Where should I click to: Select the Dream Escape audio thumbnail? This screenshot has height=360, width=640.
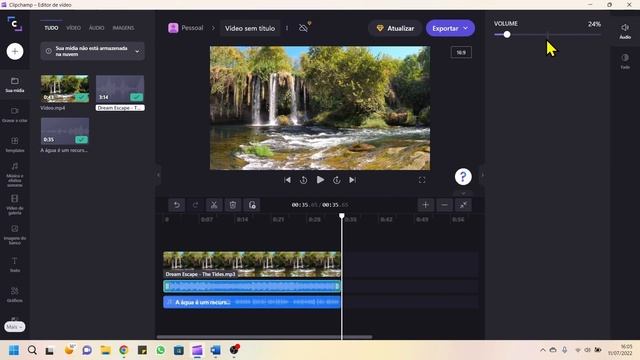tap(120, 89)
